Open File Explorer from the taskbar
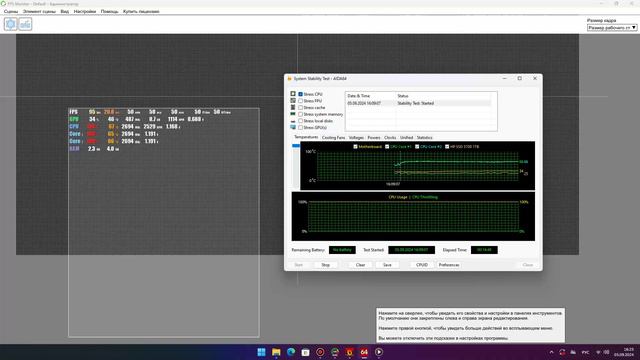 tap(276, 352)
